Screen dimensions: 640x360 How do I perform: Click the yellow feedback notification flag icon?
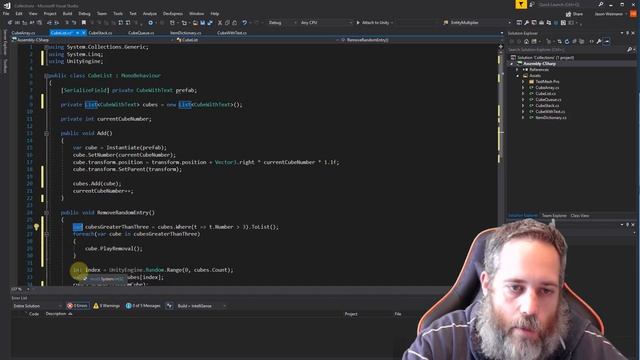pos(521,4)
